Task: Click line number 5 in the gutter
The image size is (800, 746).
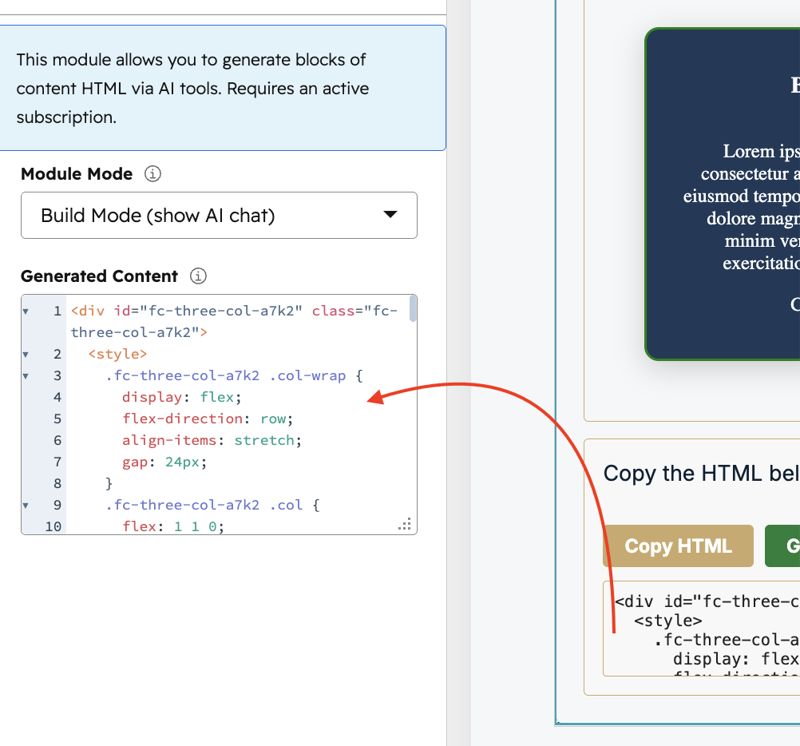Action: point(57,419)
